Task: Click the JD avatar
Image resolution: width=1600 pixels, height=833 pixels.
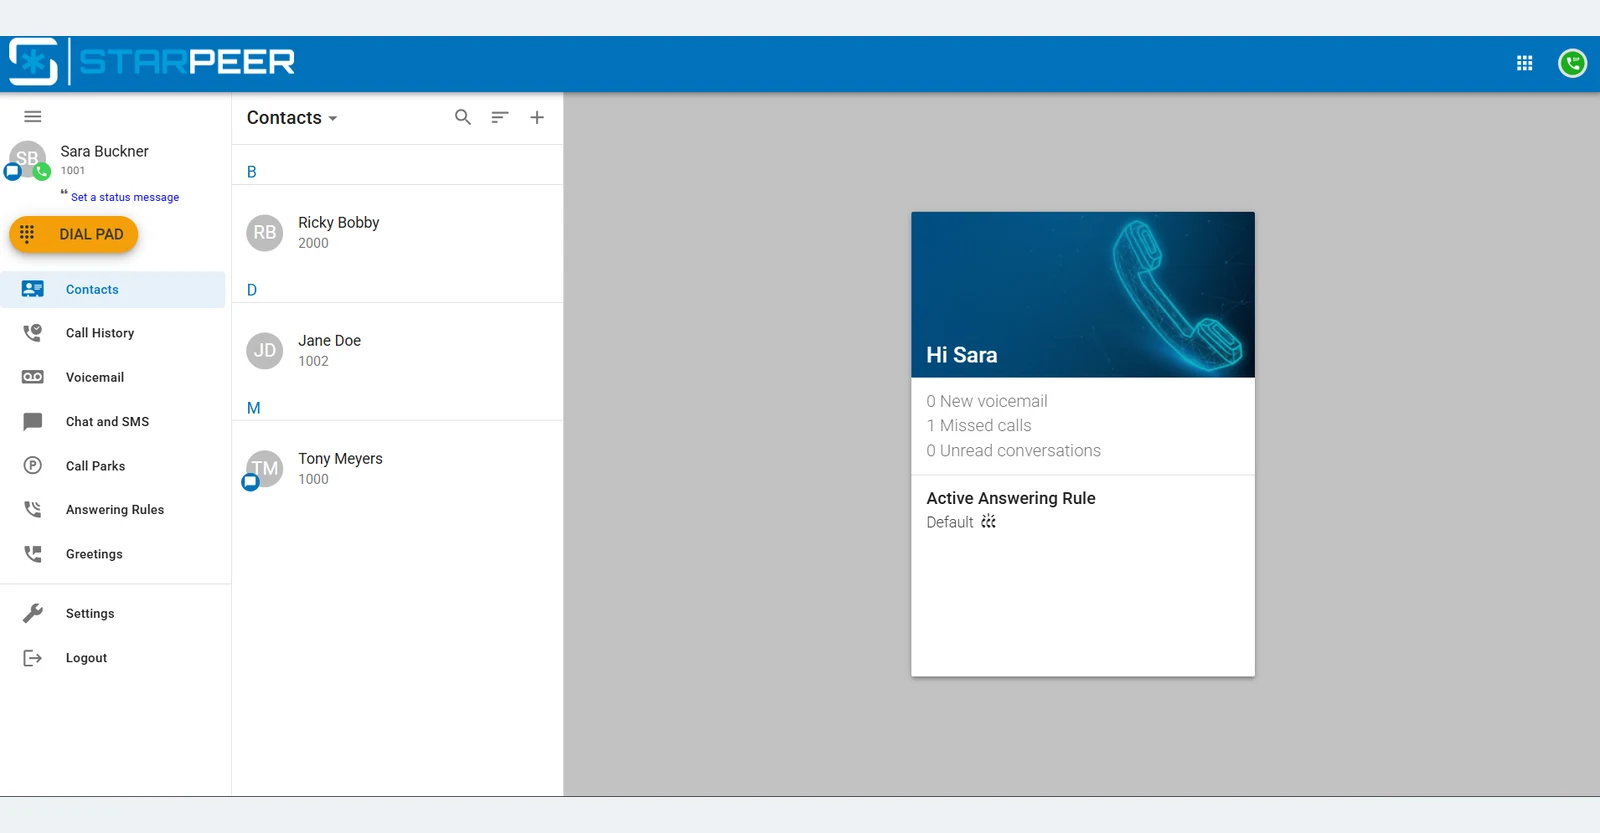Action: [265, 350]
